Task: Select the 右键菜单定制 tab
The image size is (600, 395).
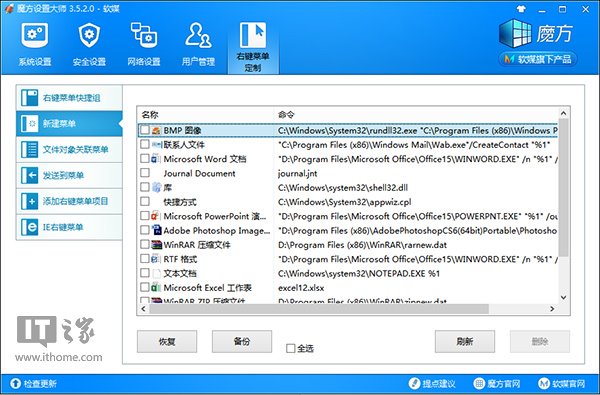Action: [253, 47]
